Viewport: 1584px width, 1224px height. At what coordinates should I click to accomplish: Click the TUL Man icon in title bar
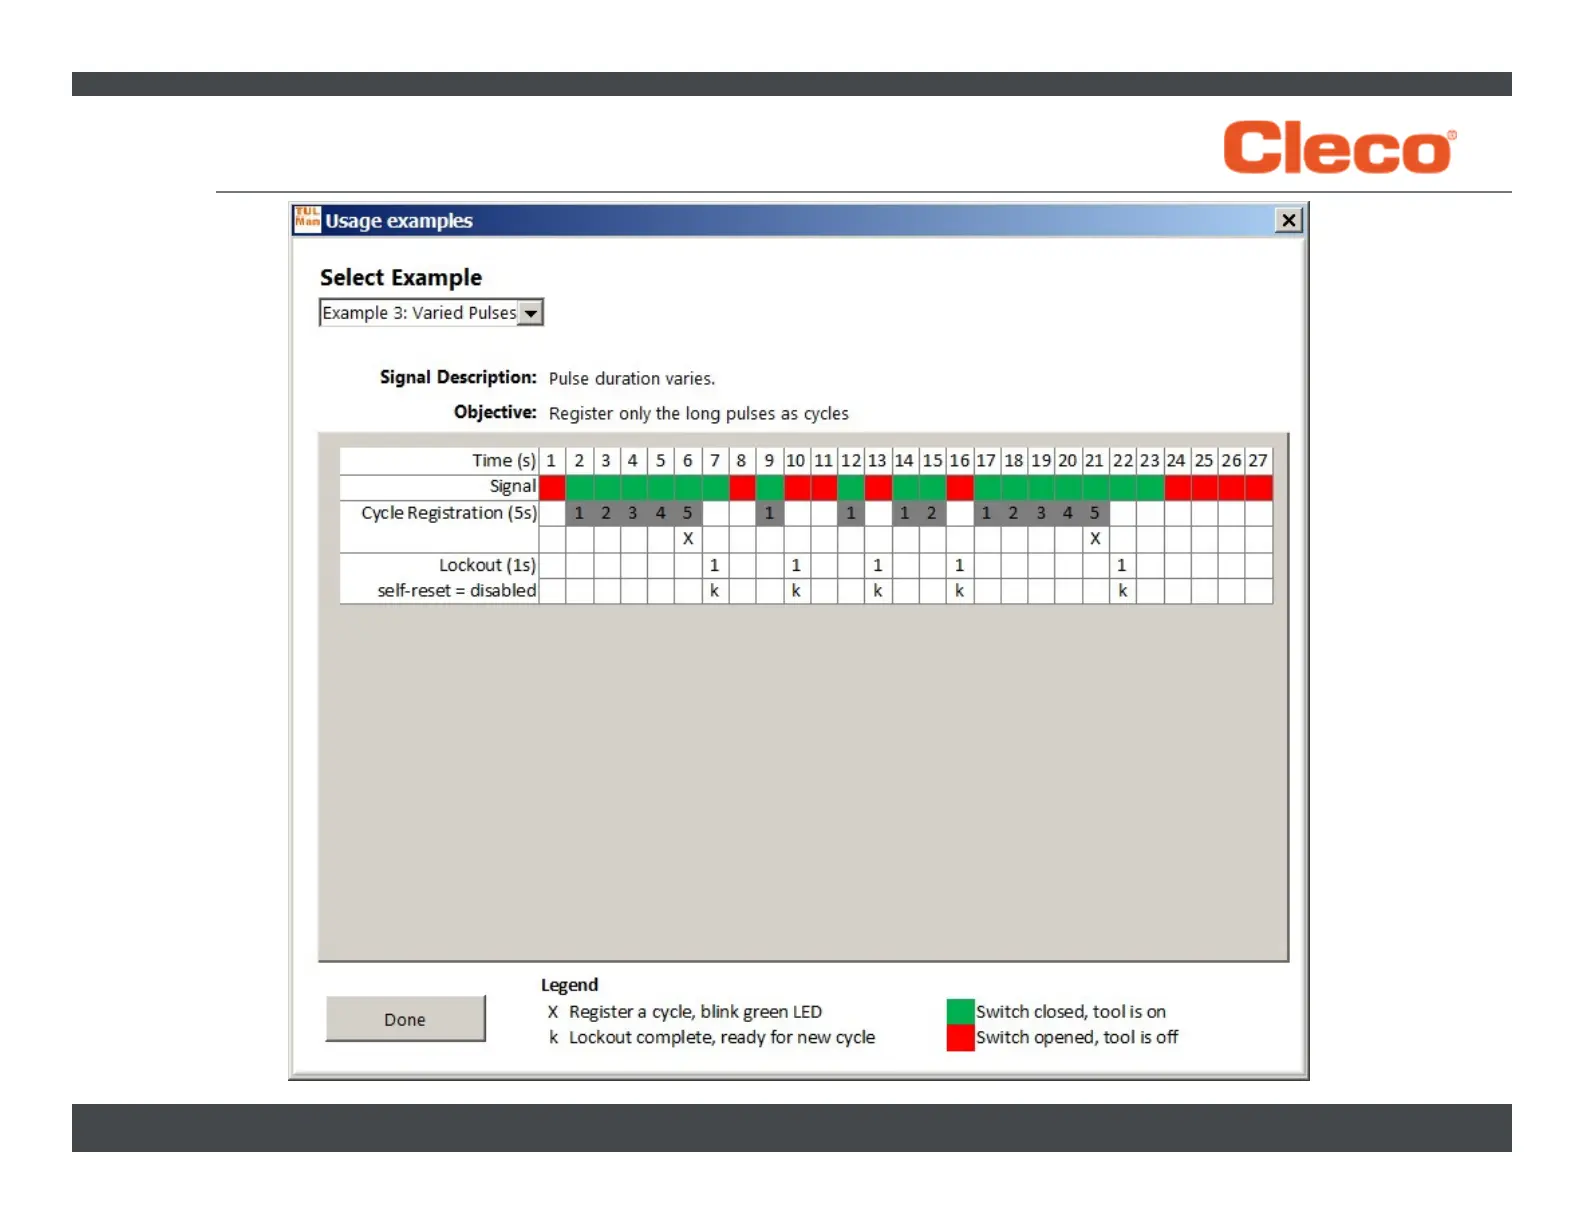point(307,219)
